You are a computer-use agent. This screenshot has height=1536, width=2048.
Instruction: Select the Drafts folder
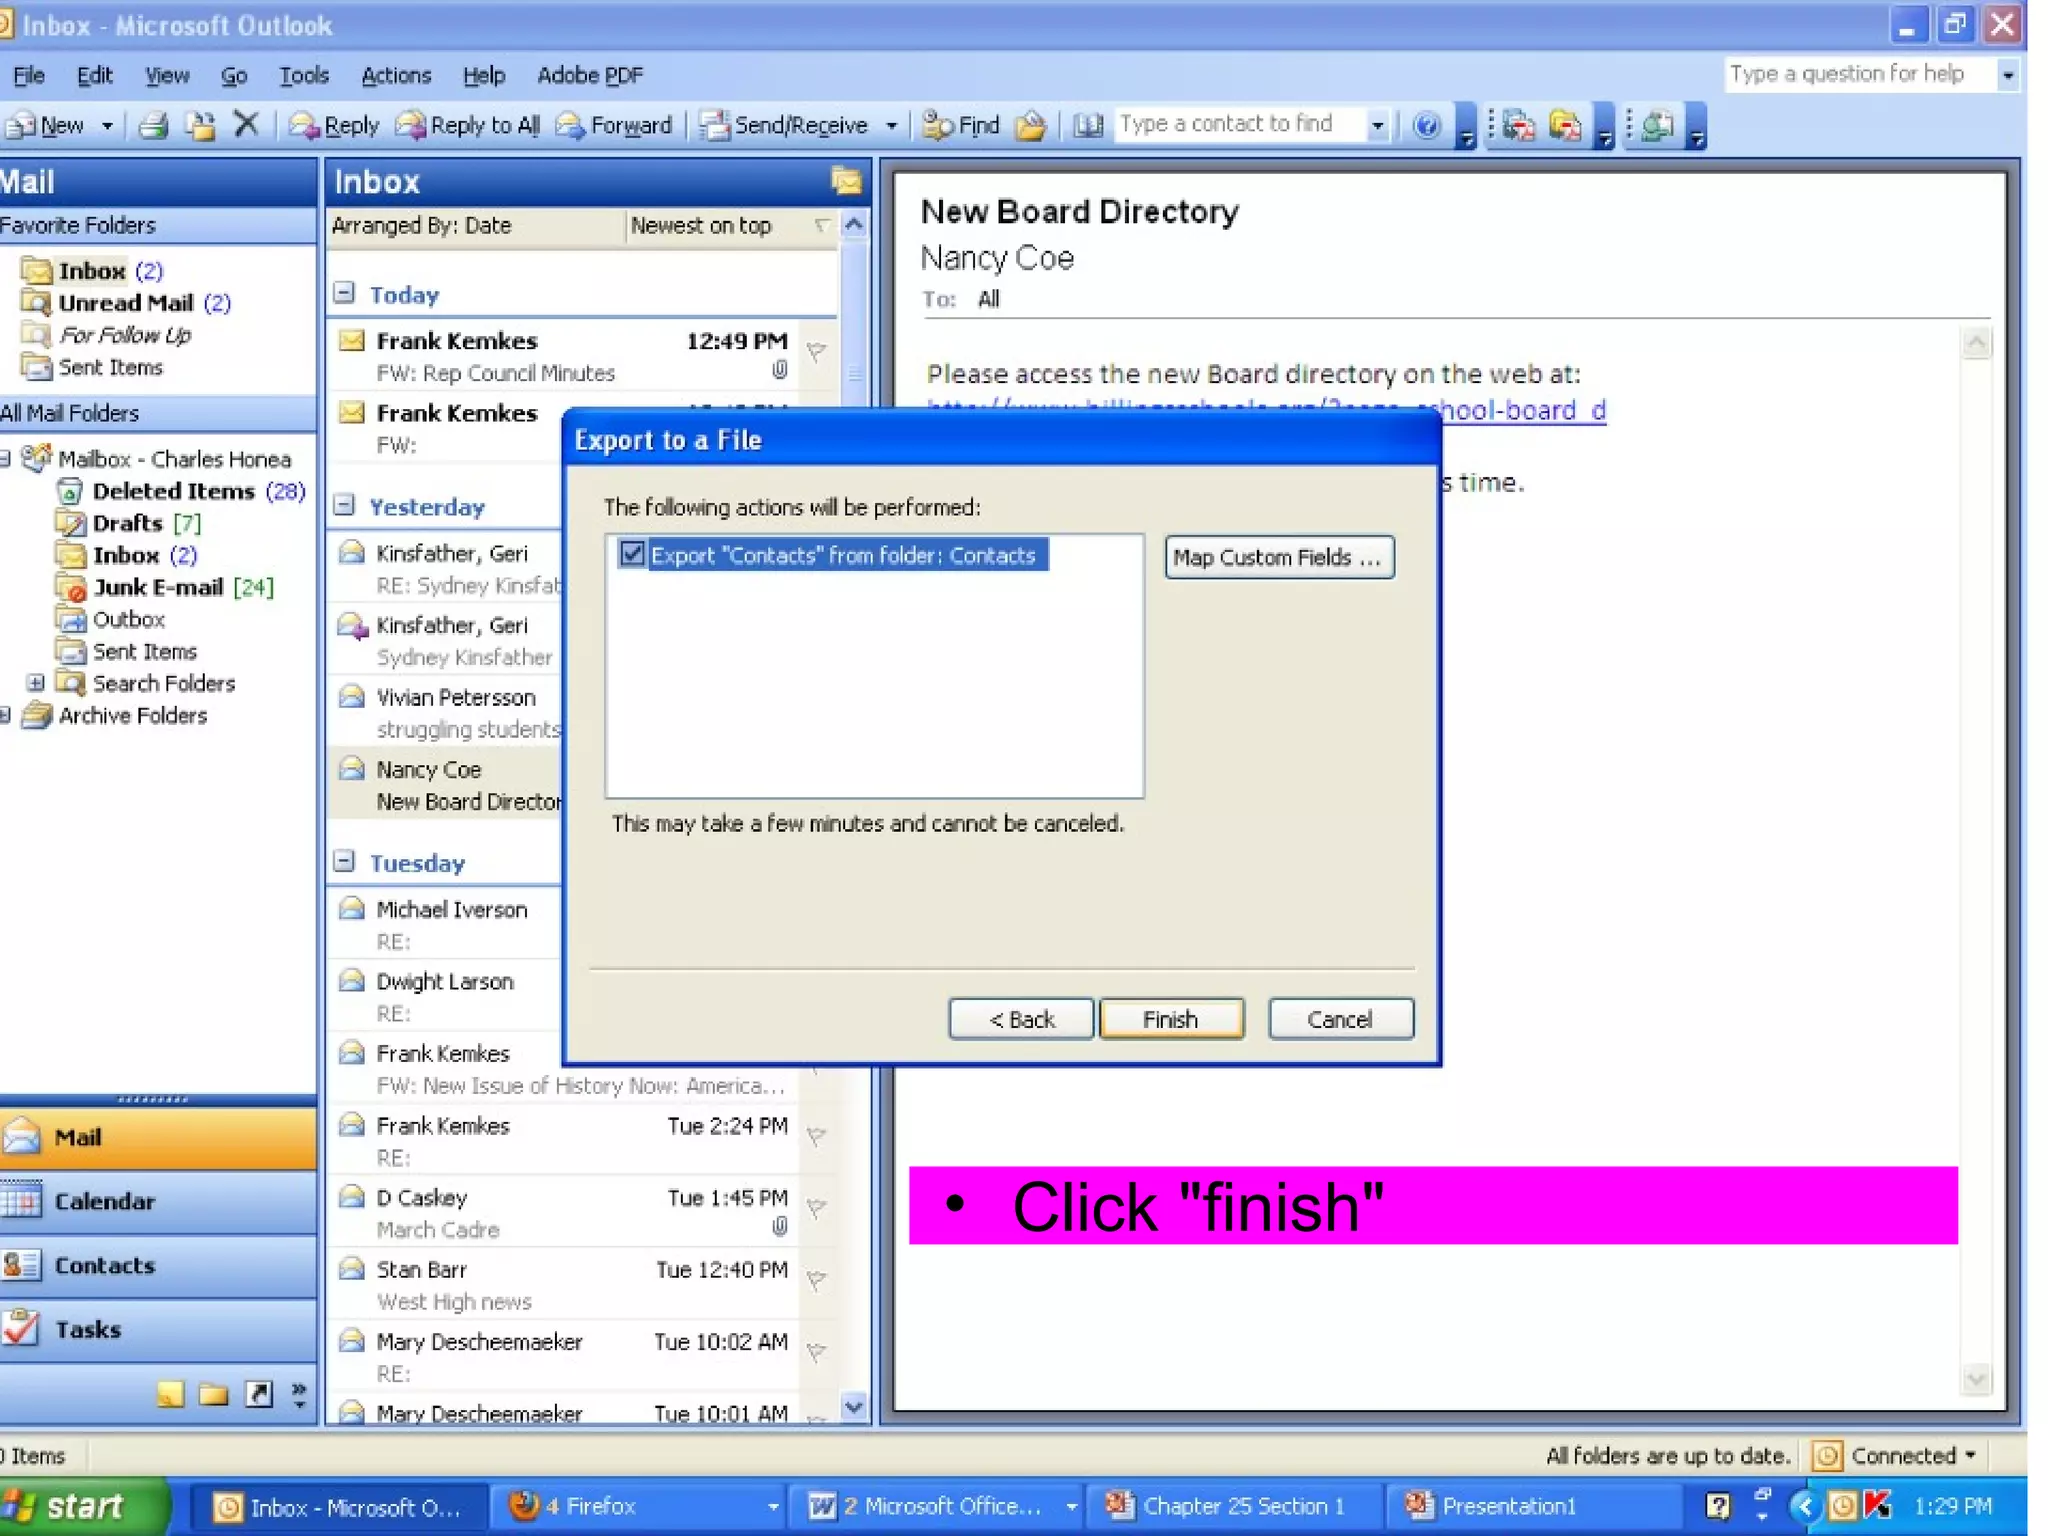128,523
